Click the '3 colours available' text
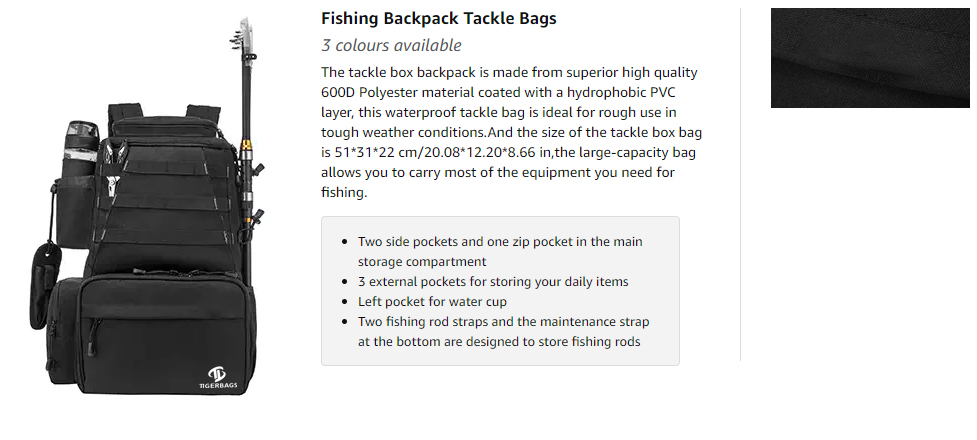 pyautogui.click(x=391, y=45)
